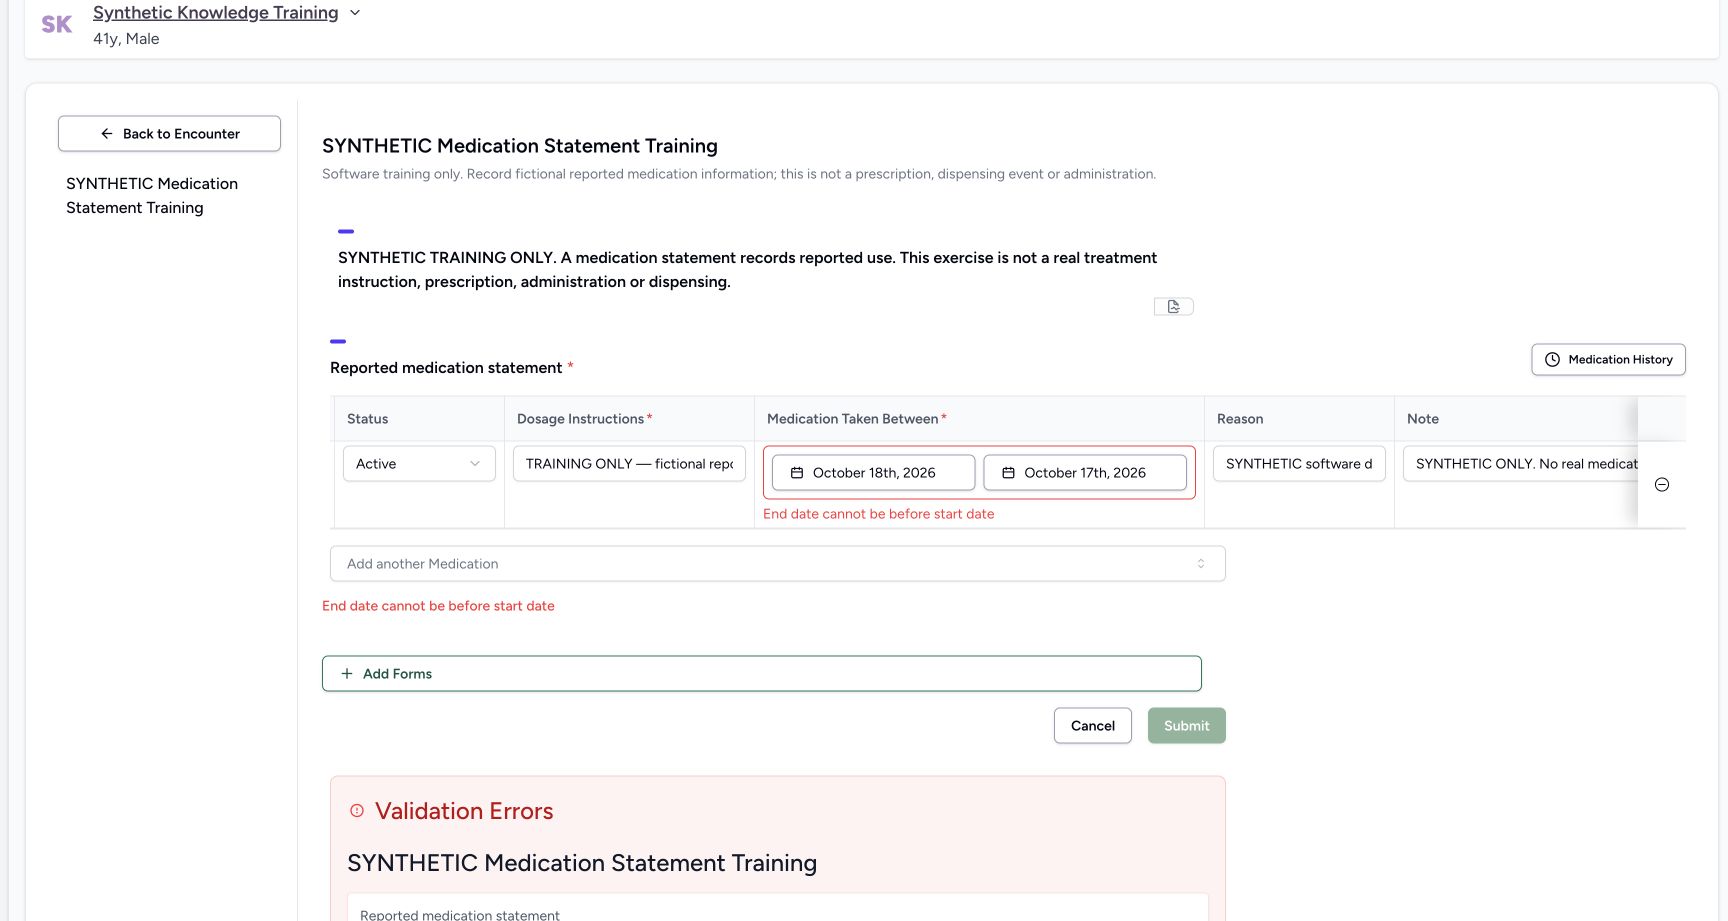1728x921 pixels.
Task: Submit the medication statement form
Action: click(x=1187, y=726)
